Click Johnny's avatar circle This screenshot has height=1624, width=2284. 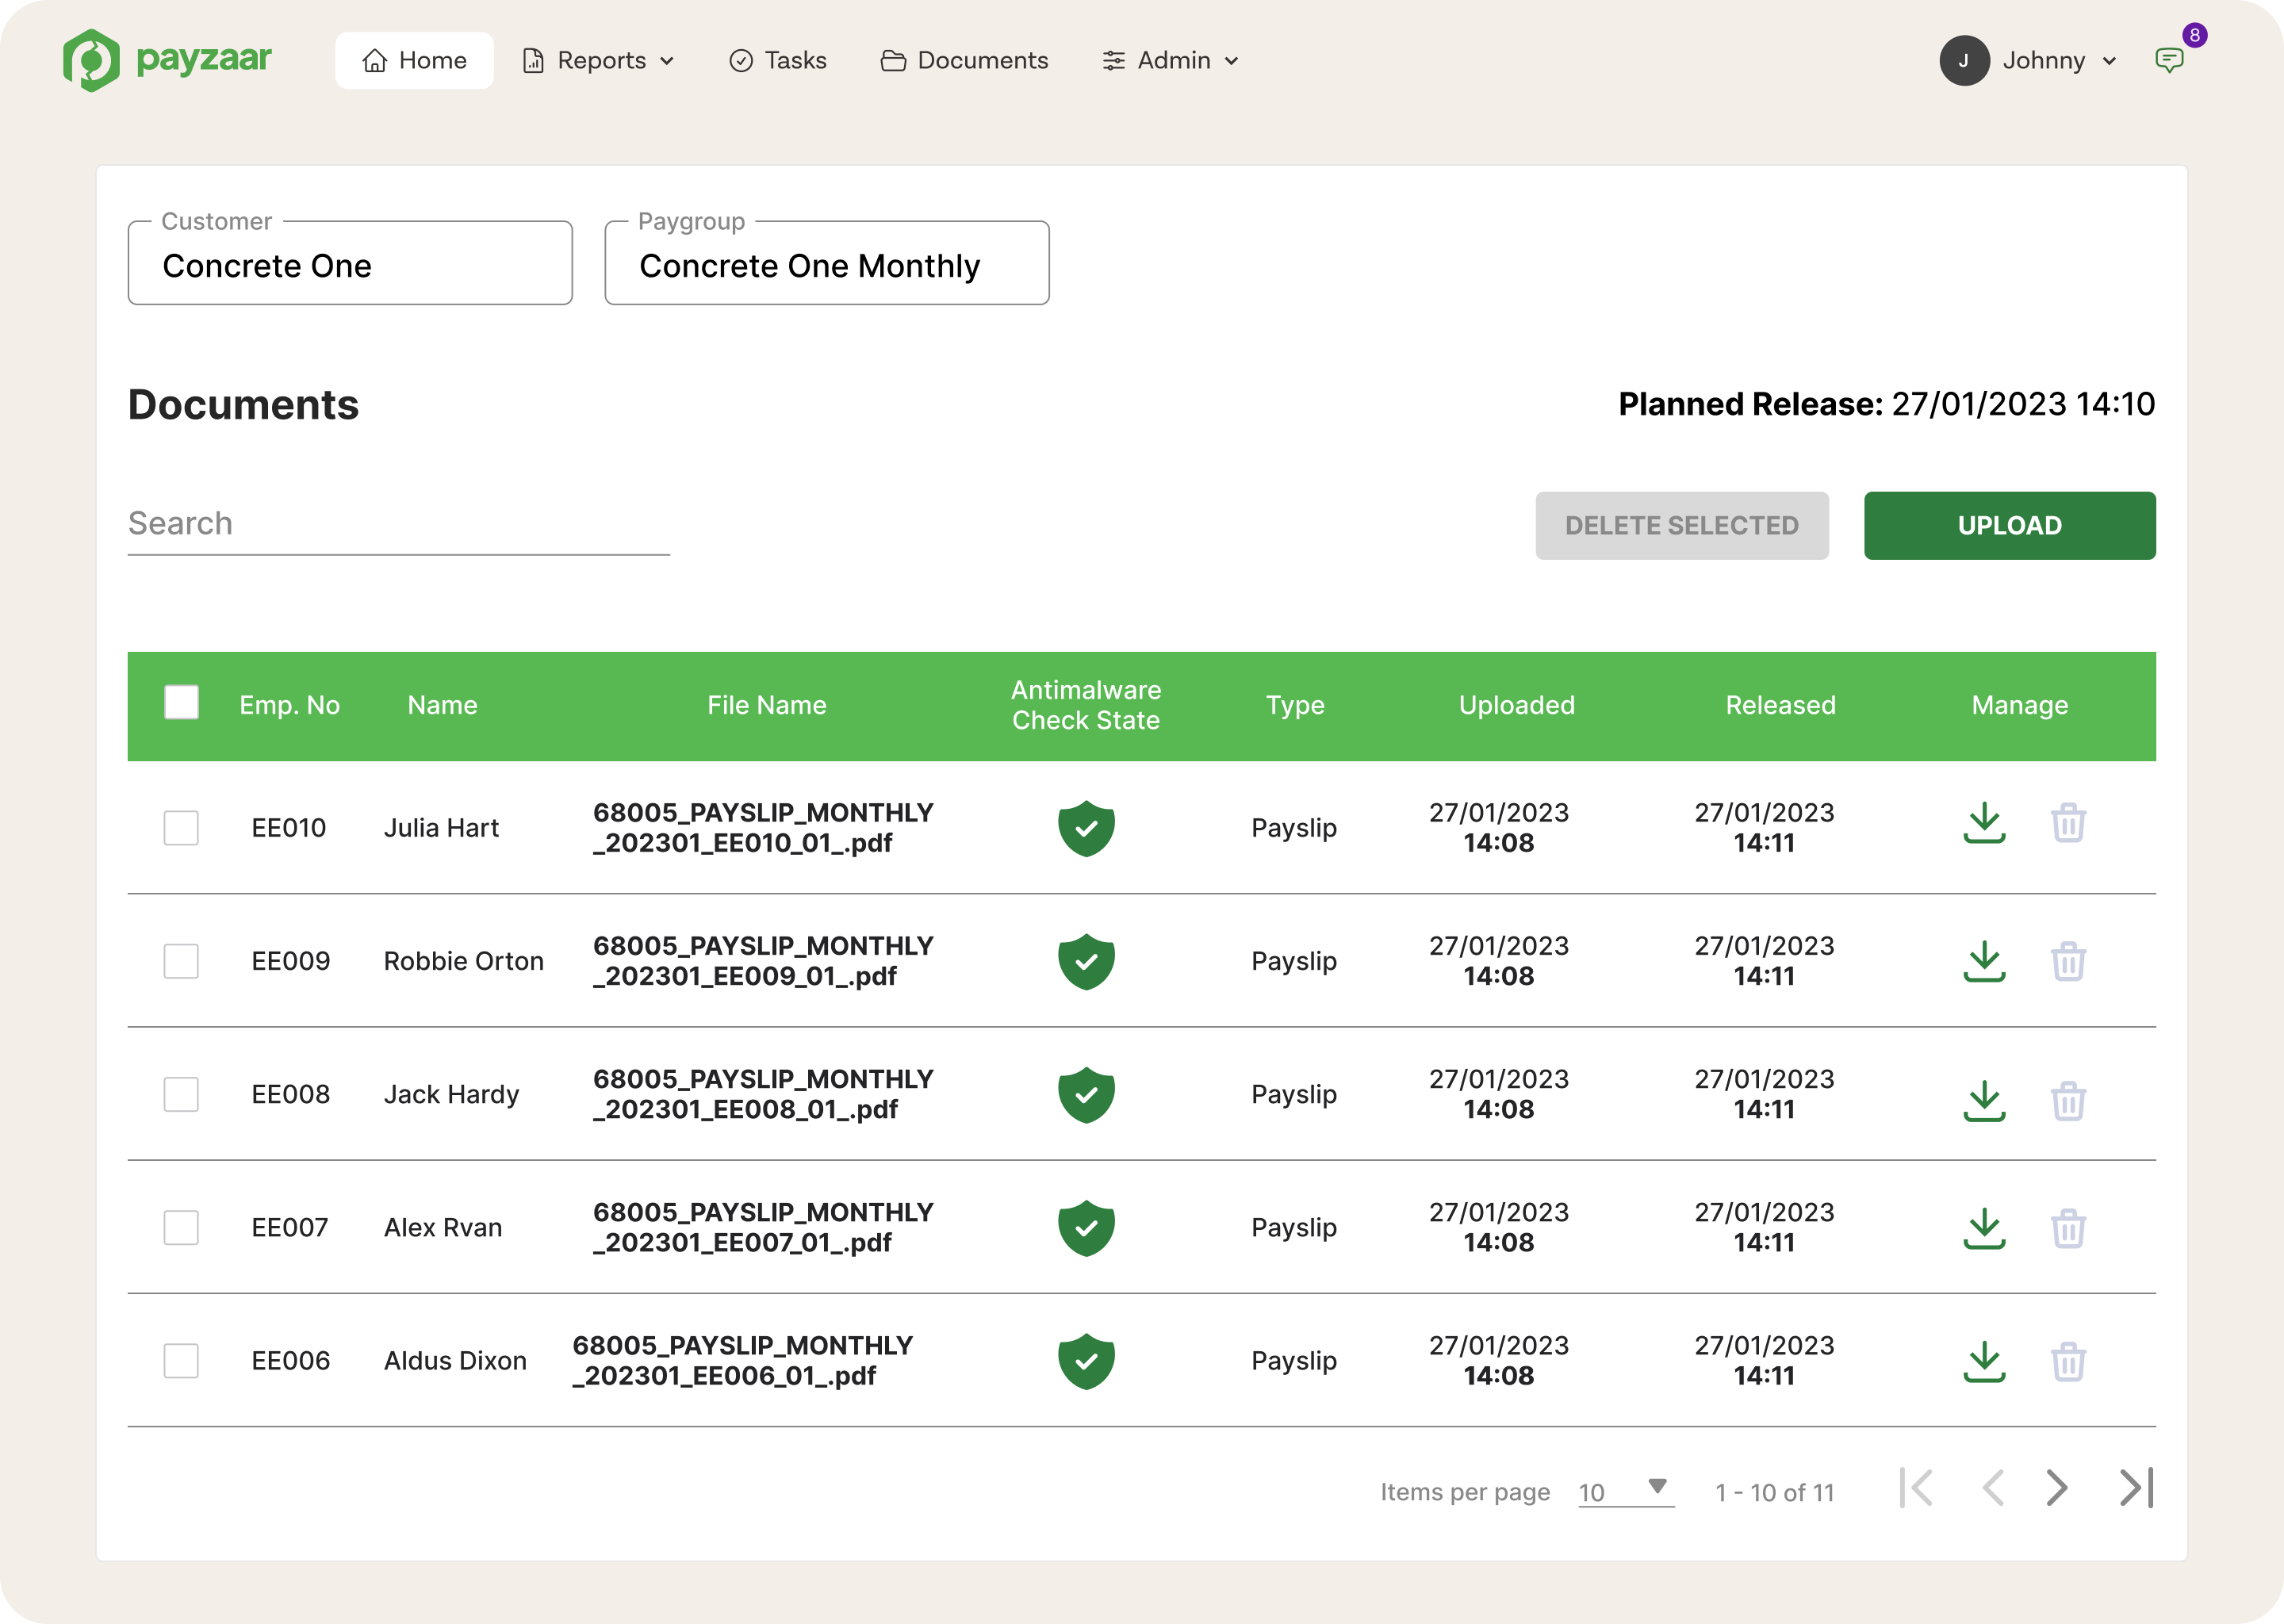coord(1964,60)
